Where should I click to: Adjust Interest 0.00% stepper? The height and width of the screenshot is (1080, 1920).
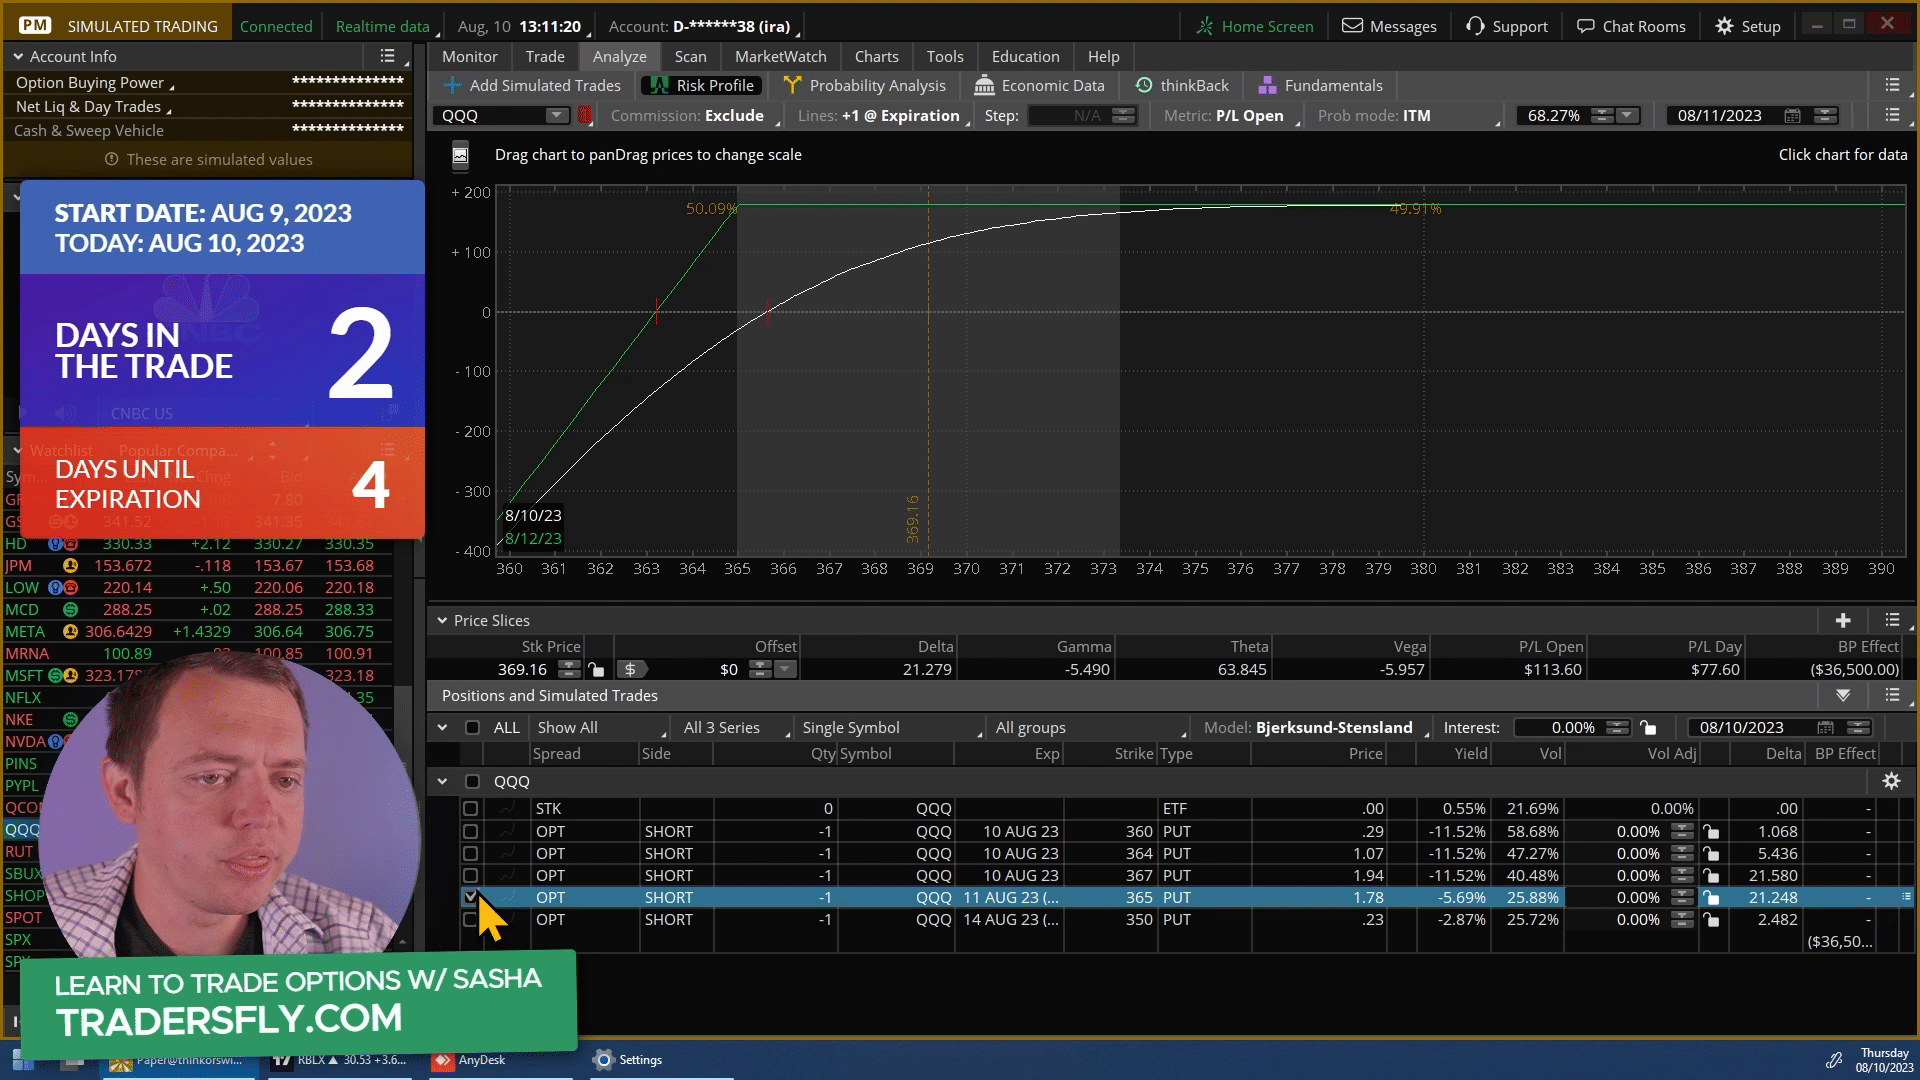[x=1618, y=728]
